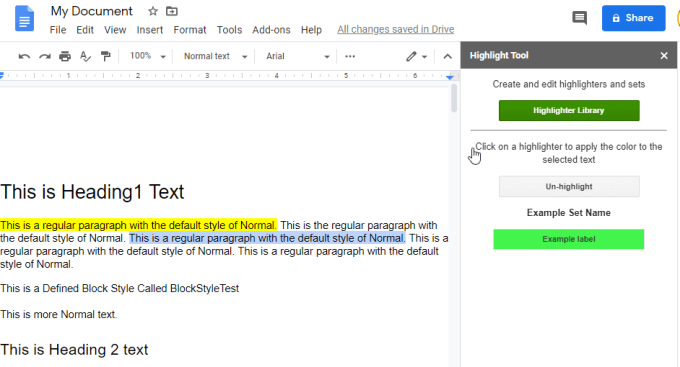This screenshot has height=367, width=680.
Task: Open the Normal text style dropdown
Action: pyautogui.click(x=215, y=56)
